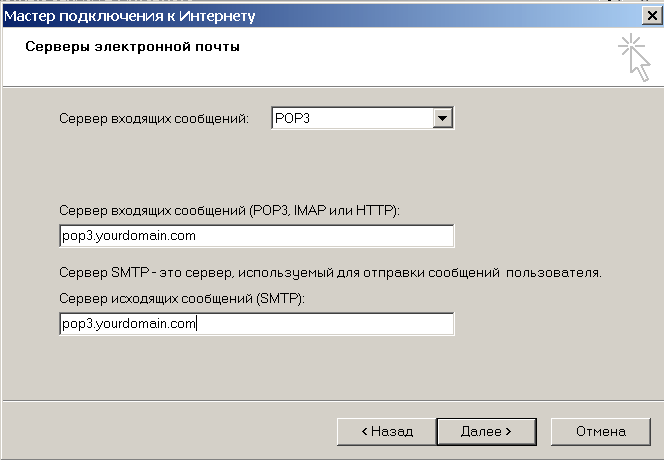Open the incoming server type dropdown arrow
The image size is (666, 462).
[443, 119]
